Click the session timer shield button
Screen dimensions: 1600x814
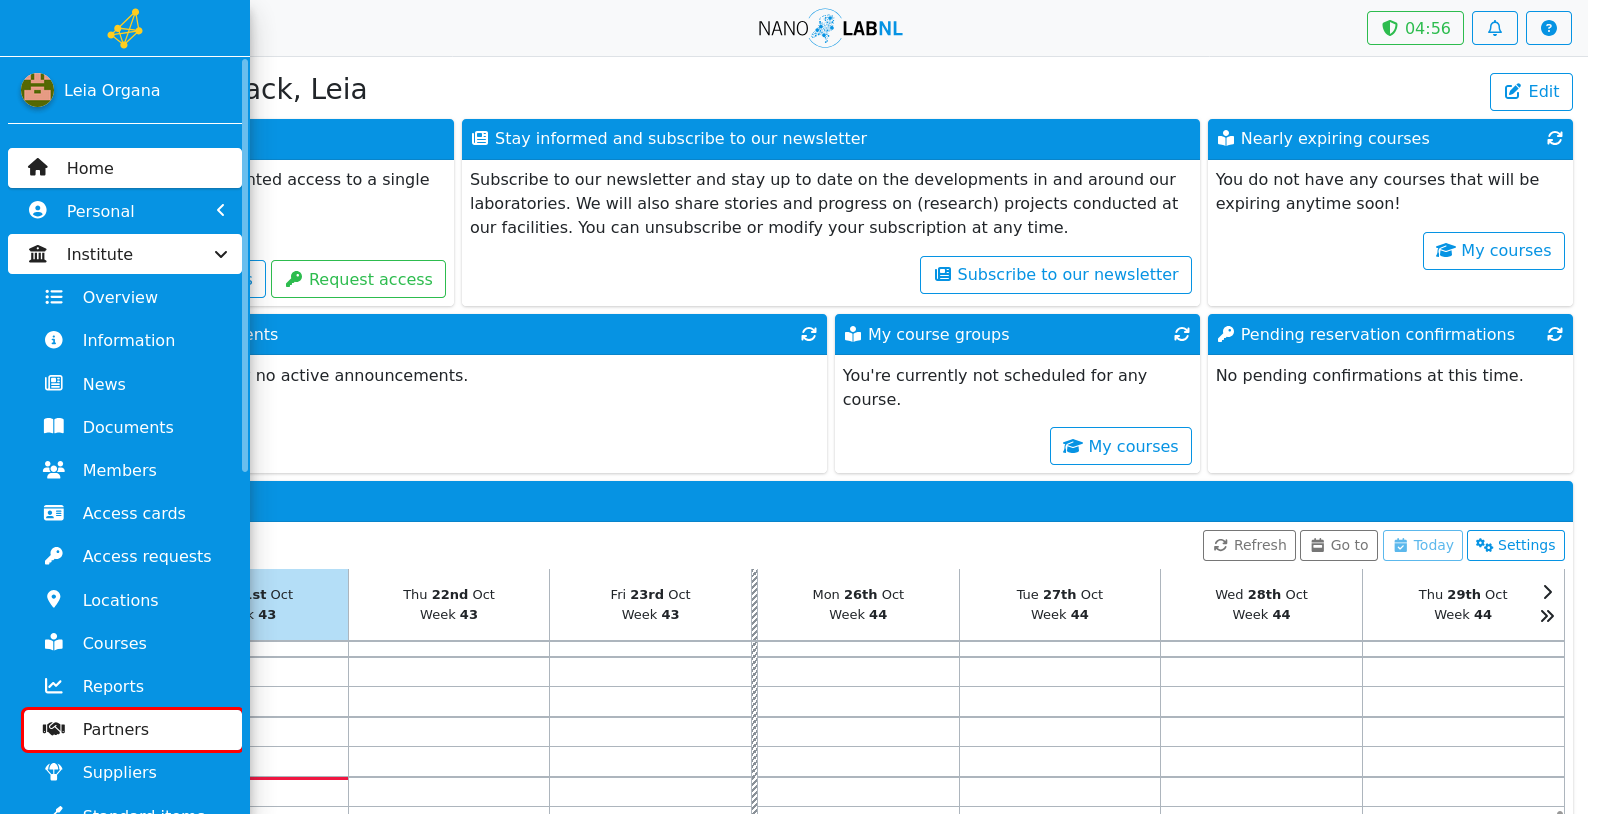pyautogui.click(x=1415, y=28)
